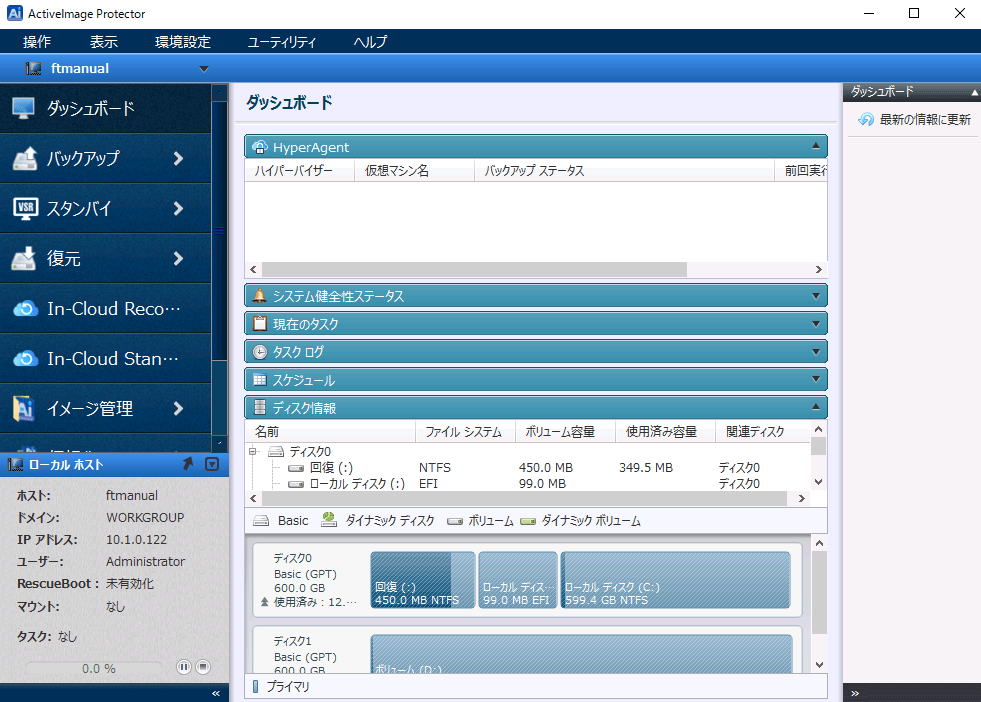Image resolution: width=981 pixels, height=702 pixels.
Task: Open the 環境設定 menu
Action: tap(183, 42)
